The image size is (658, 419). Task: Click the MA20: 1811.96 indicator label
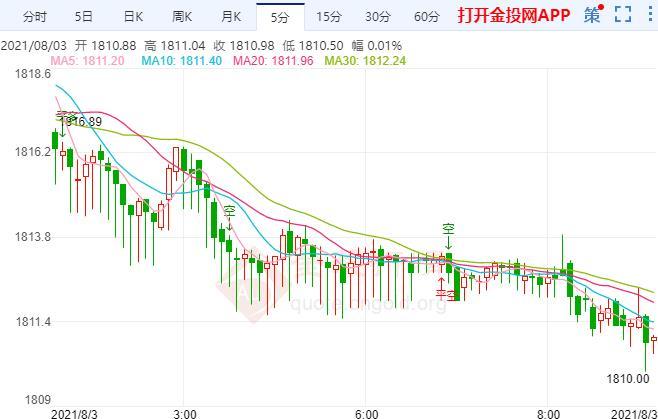(273, 61)
